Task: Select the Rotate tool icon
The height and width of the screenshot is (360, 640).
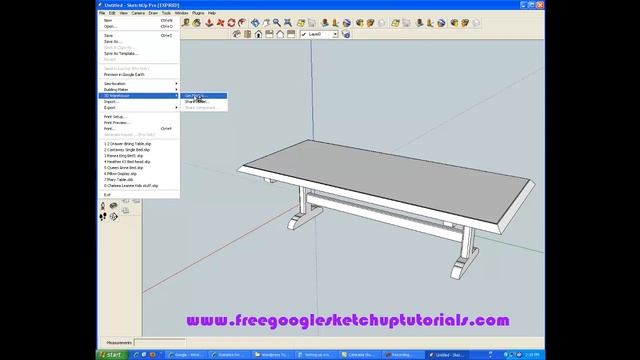Action: tap(231, 23)
